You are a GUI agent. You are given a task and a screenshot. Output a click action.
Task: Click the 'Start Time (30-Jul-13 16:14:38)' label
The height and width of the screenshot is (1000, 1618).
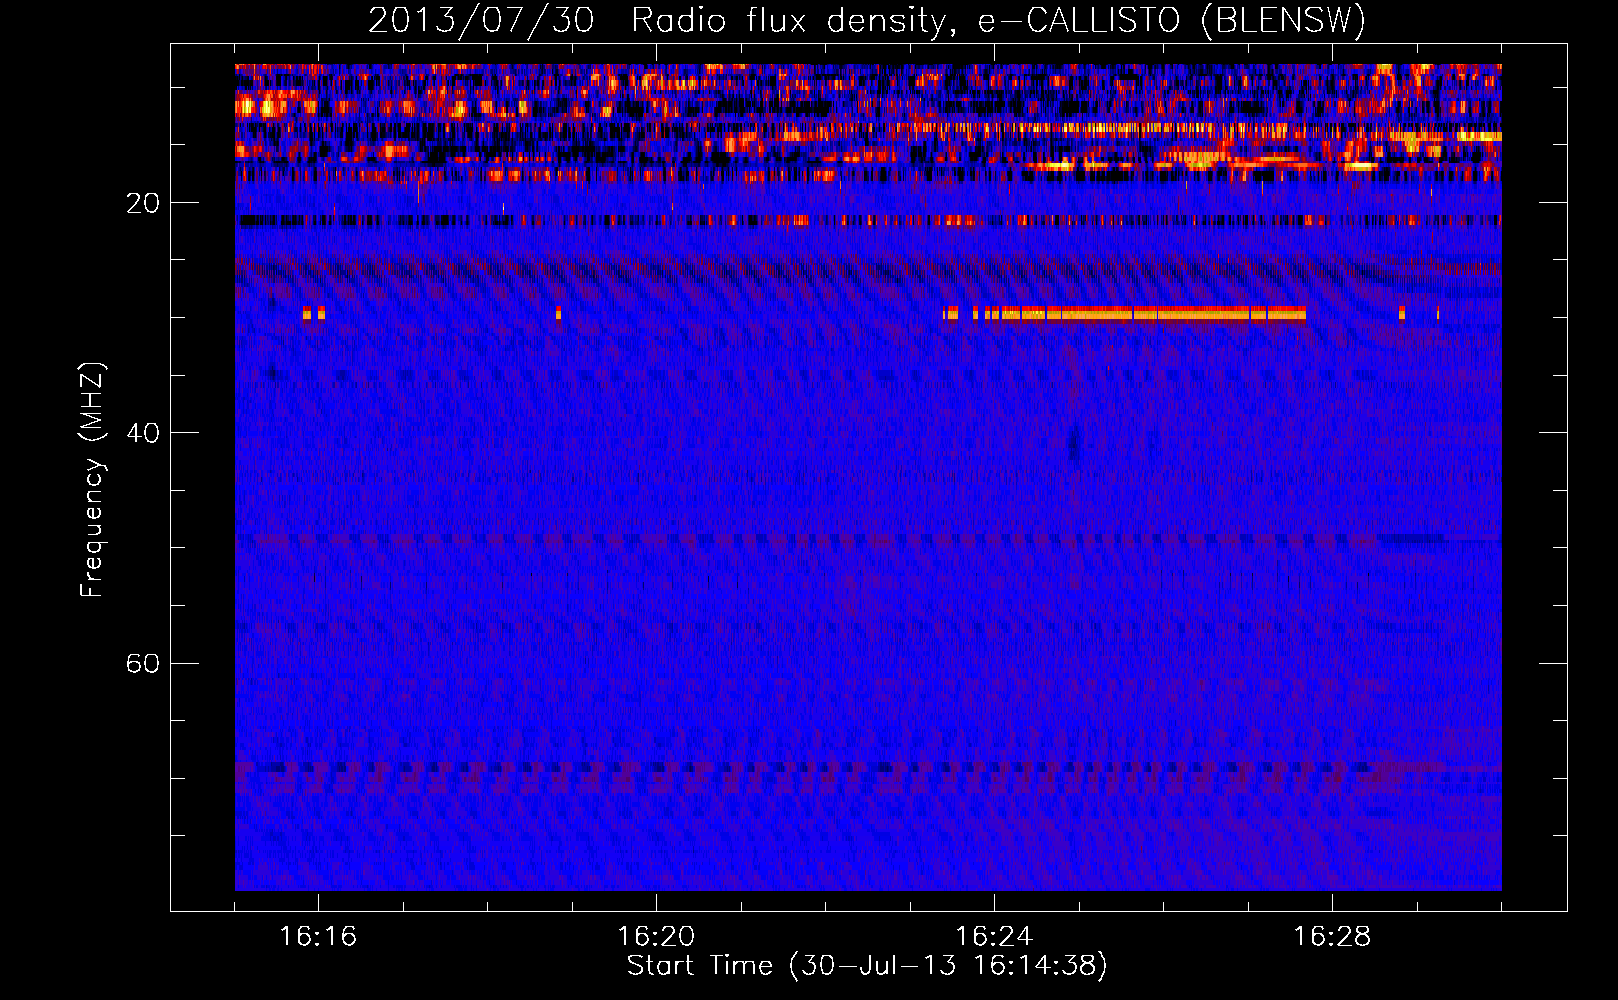coord(867,966)
